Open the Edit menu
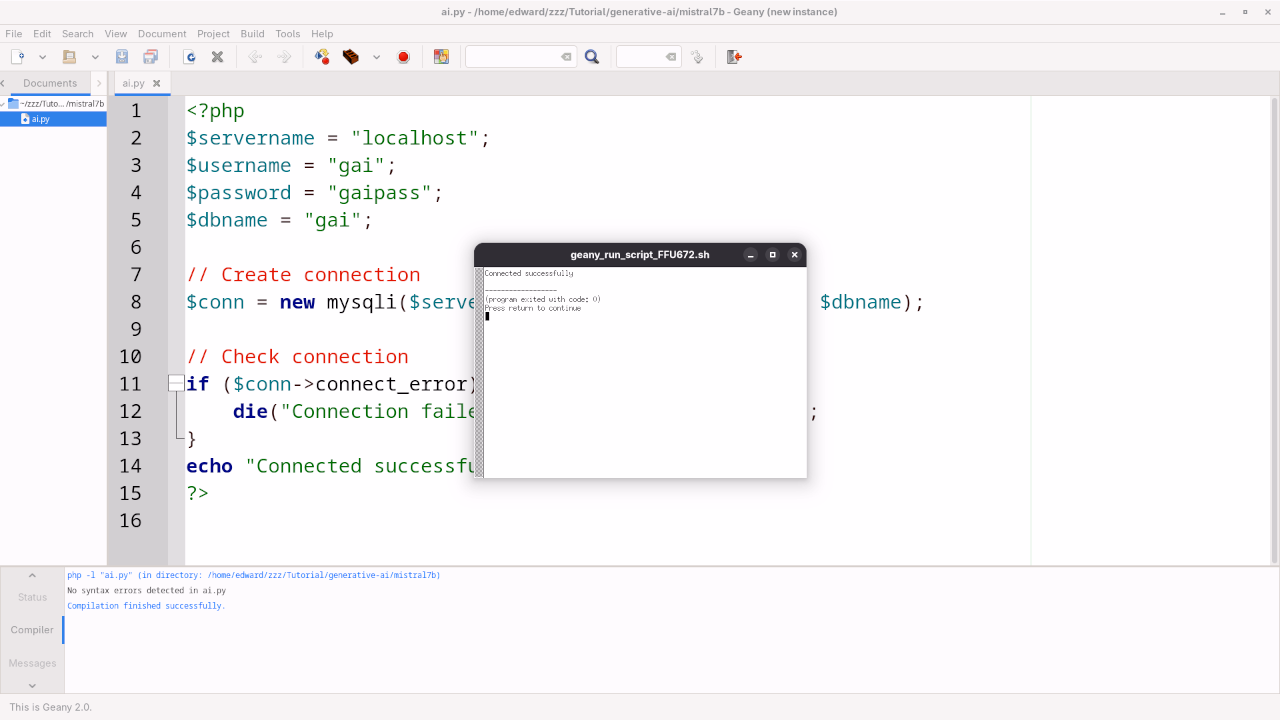The width and height of the screenshot is (1280, 720). tap(42, 34)
